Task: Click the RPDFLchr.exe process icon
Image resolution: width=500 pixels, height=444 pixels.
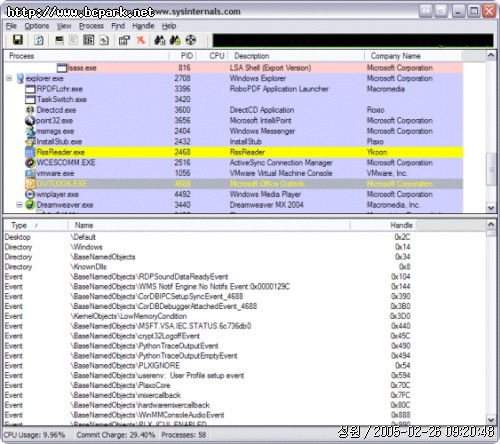Action: click(x=30, y=89)
